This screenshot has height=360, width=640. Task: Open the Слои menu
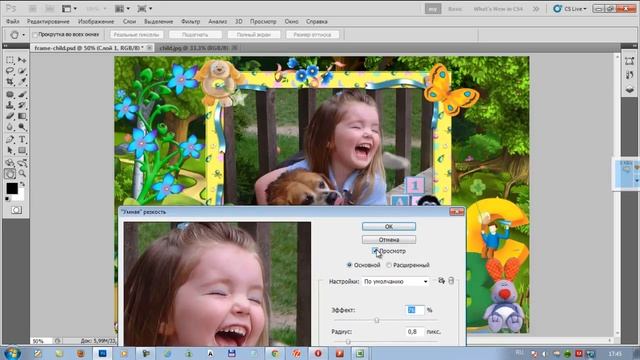[129, 22]
